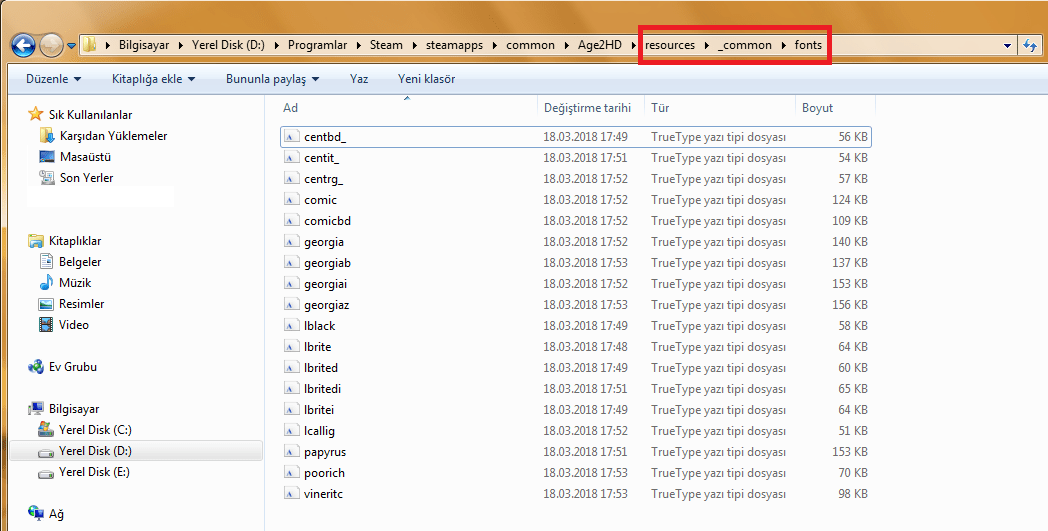Open Yerel Disk (E:) in the sidebar
This screenshot has width=1048, height=531.
[x=94, y=472]
